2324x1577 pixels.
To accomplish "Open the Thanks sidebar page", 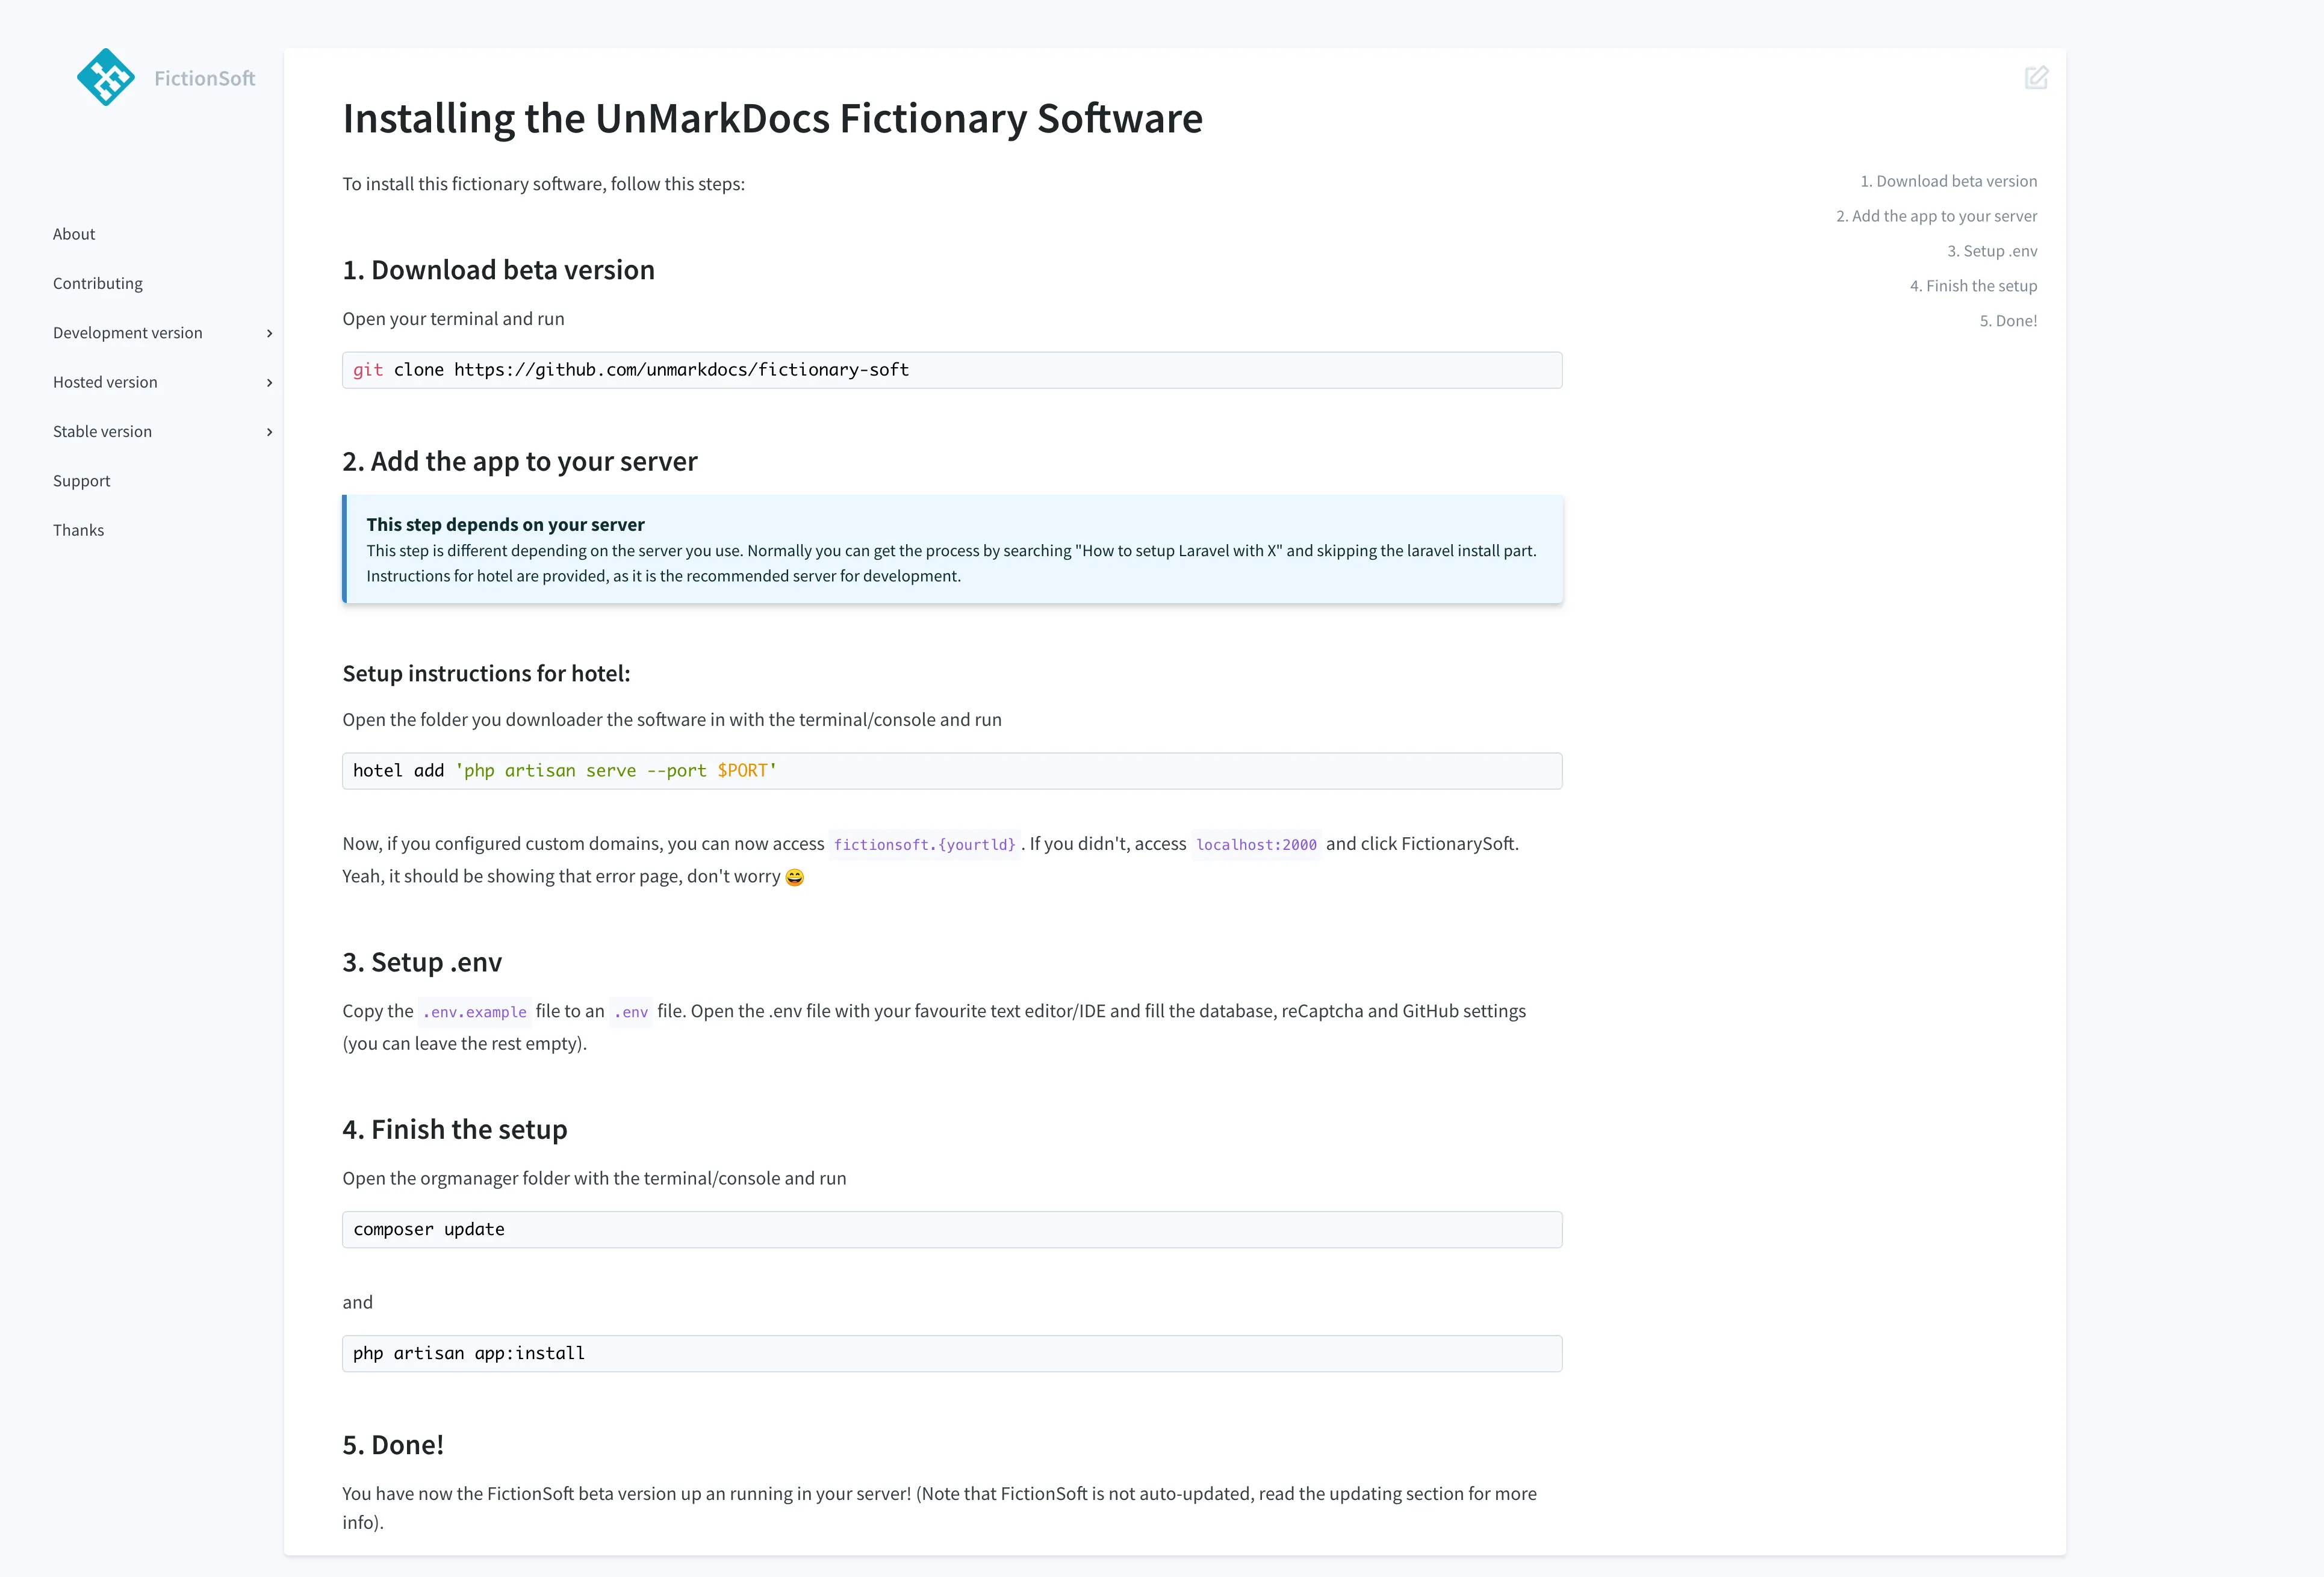I will (79, 531).
